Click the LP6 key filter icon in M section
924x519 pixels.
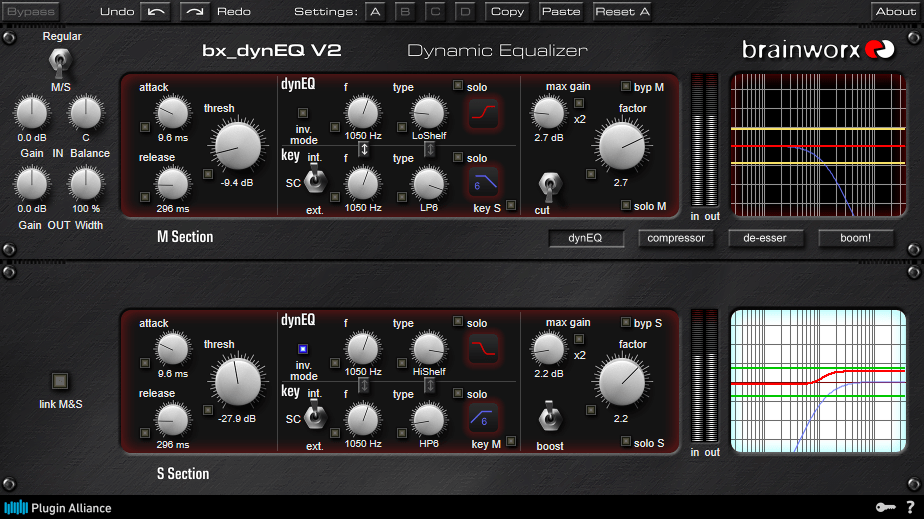coord(484,184)
